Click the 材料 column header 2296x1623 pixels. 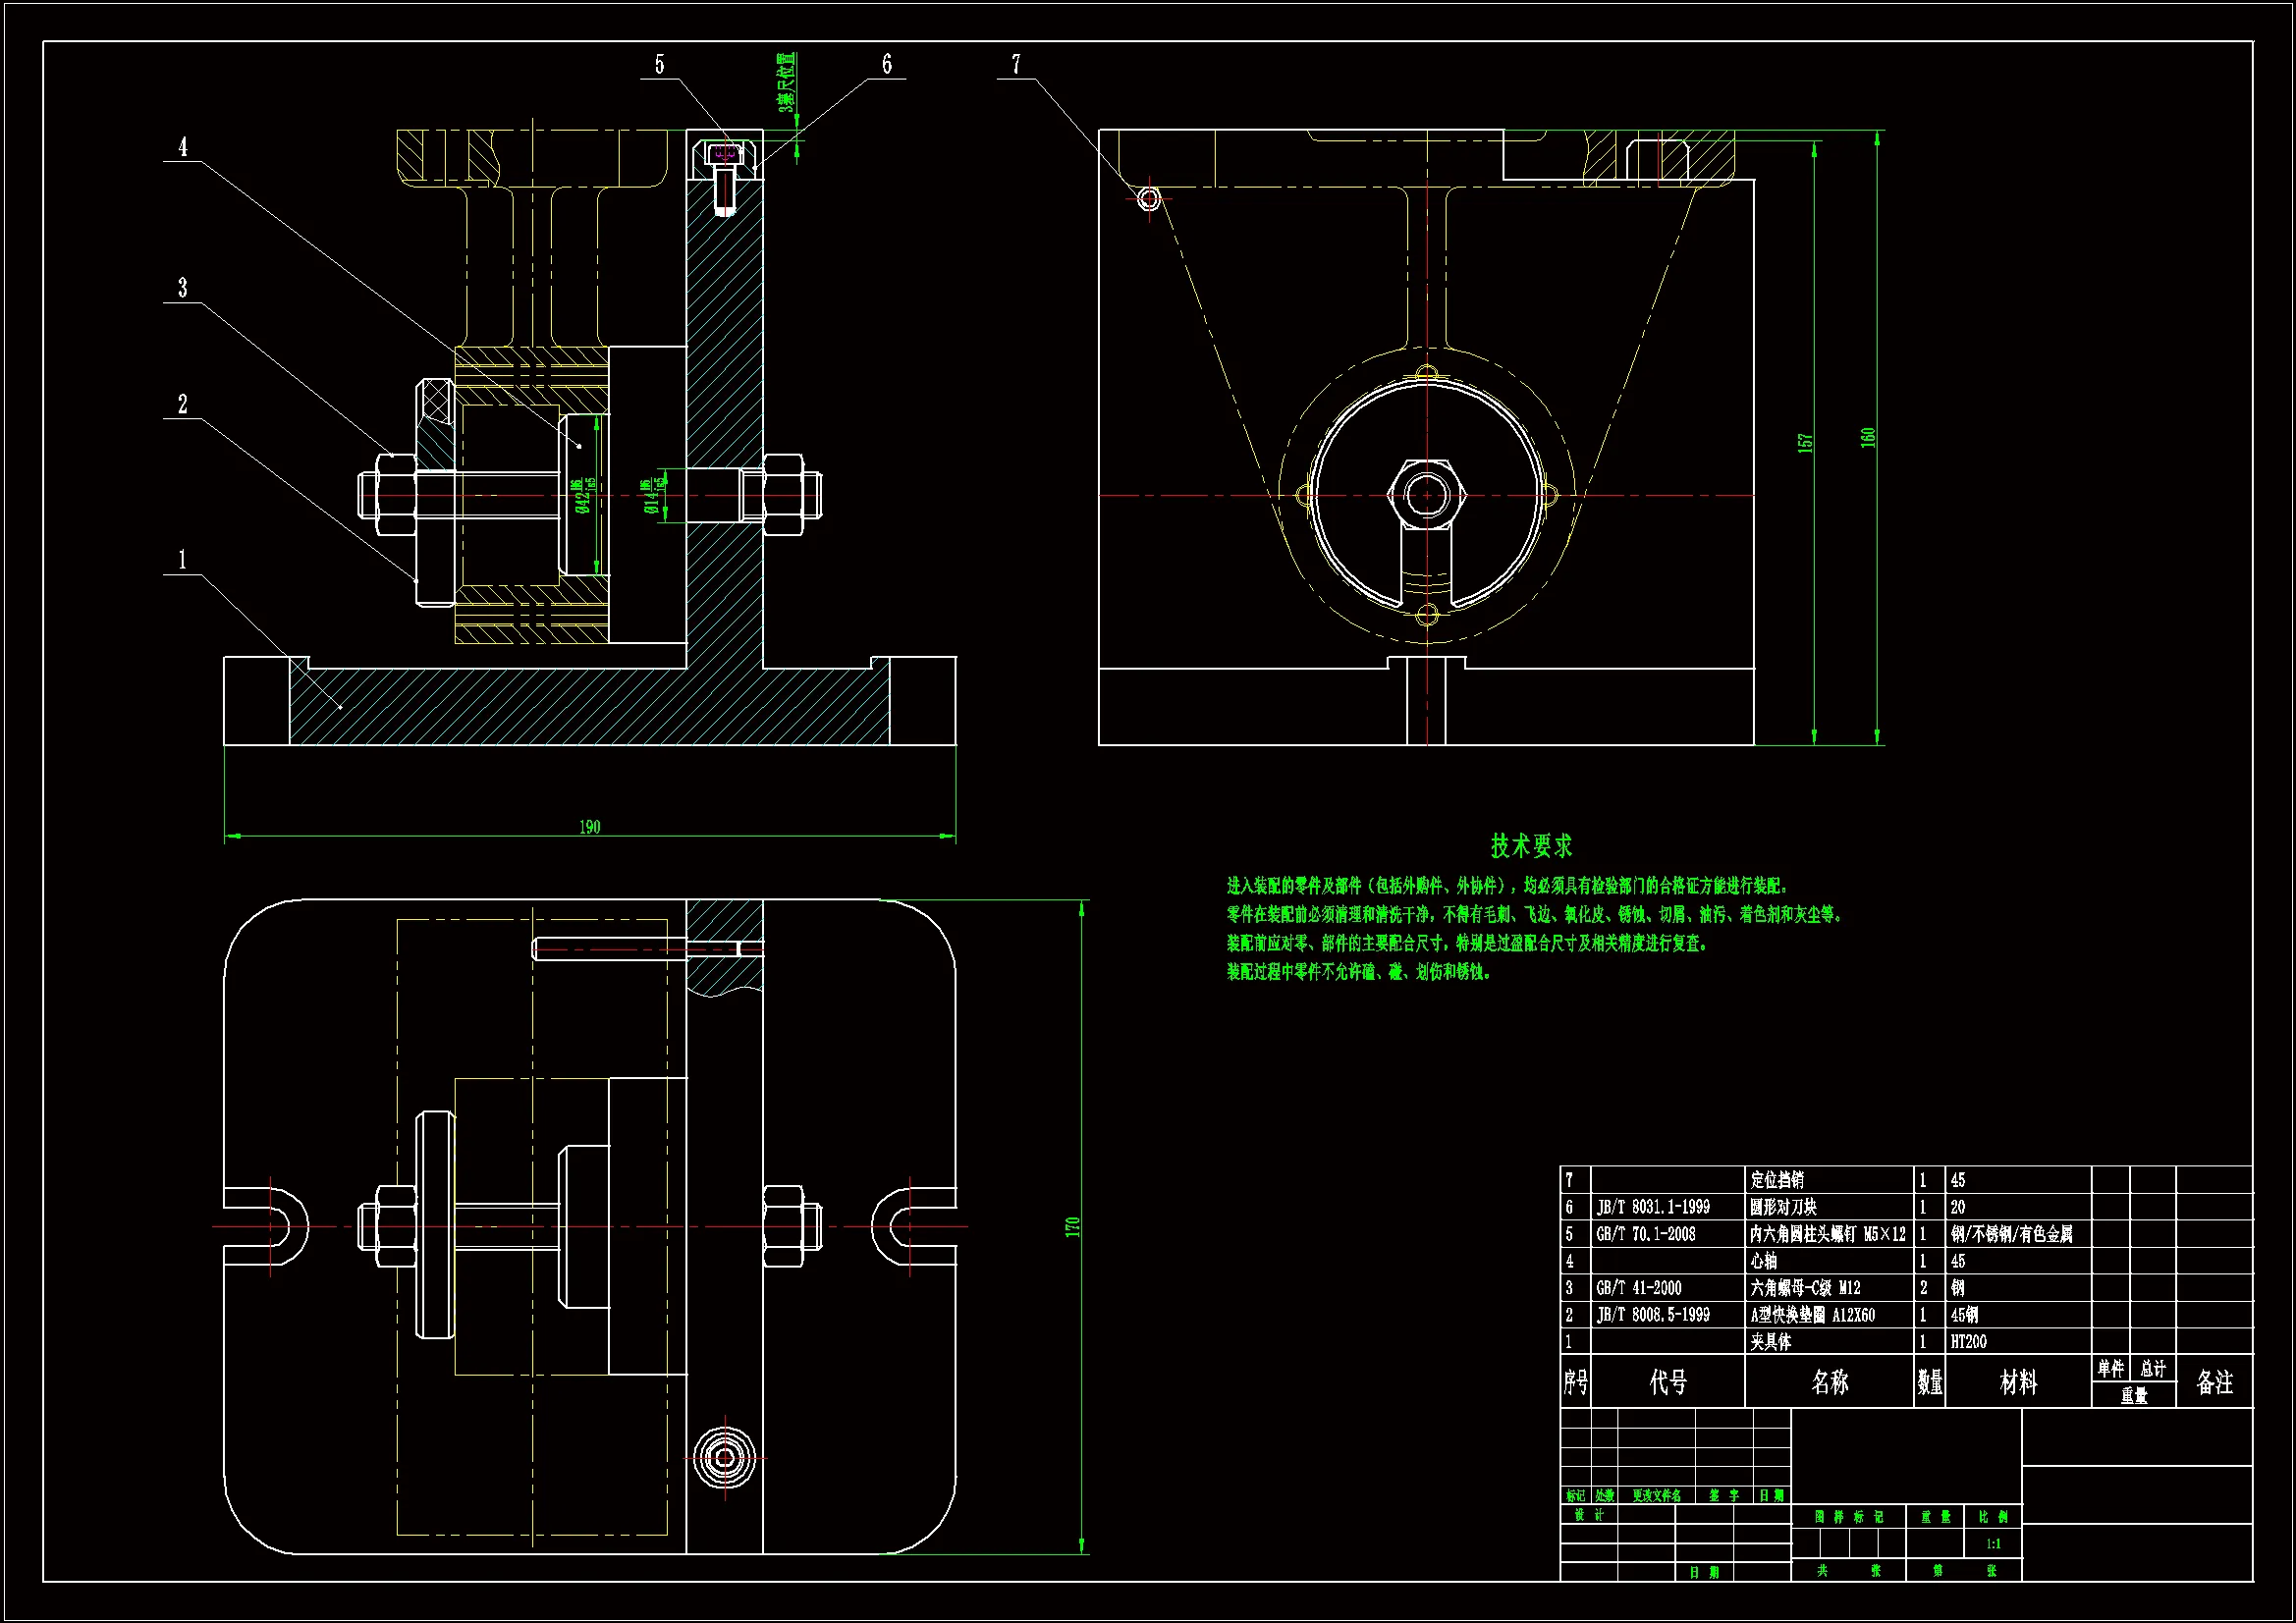(2018, 1382)
